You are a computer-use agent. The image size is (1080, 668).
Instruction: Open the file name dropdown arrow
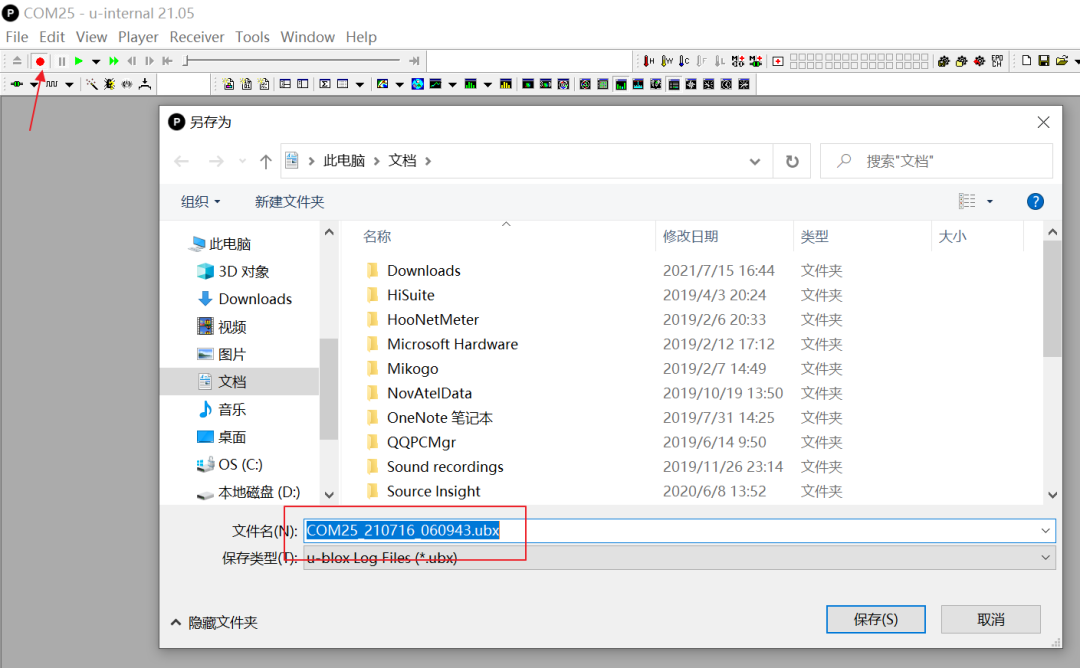click(x=1046, y=531)
